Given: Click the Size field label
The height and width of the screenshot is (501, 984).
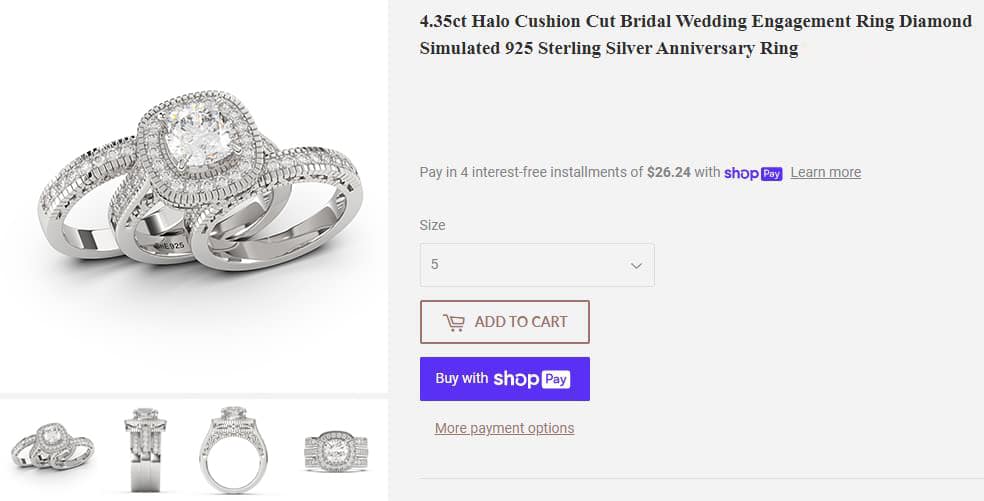Looking at the screenshot, I should [x=432, y=225].
